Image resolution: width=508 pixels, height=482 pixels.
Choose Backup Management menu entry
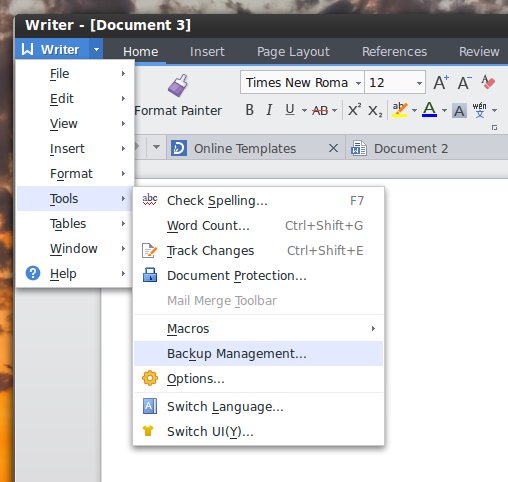pos(258,354)
